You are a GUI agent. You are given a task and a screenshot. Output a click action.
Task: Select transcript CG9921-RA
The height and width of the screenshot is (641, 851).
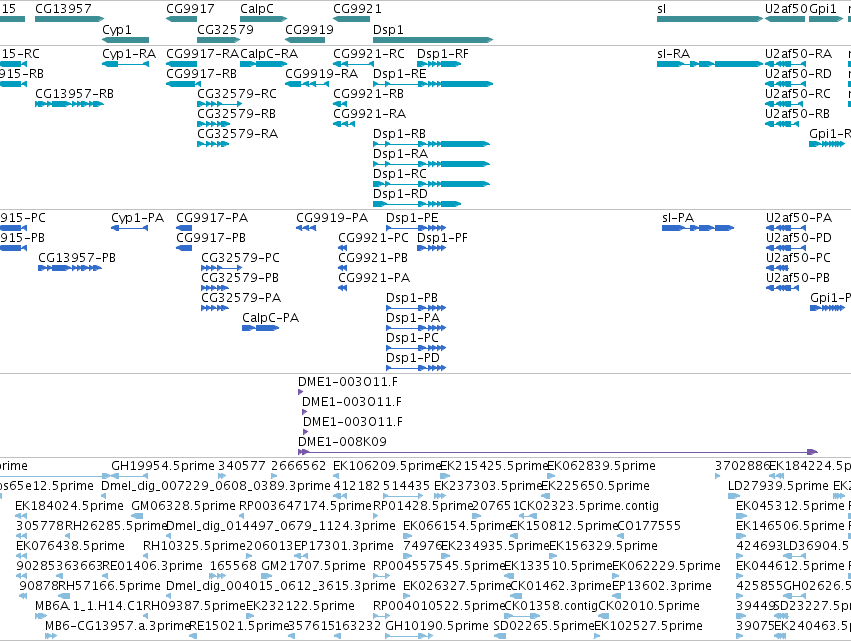point(370,114)
